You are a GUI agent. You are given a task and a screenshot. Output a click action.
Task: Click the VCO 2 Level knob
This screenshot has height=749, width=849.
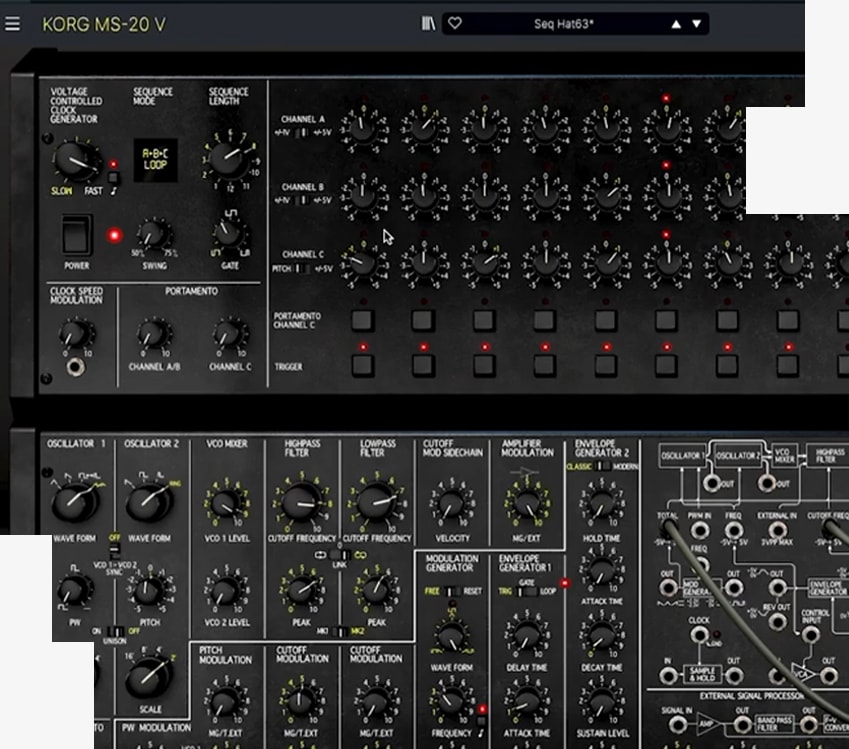(x=226, y=590)
